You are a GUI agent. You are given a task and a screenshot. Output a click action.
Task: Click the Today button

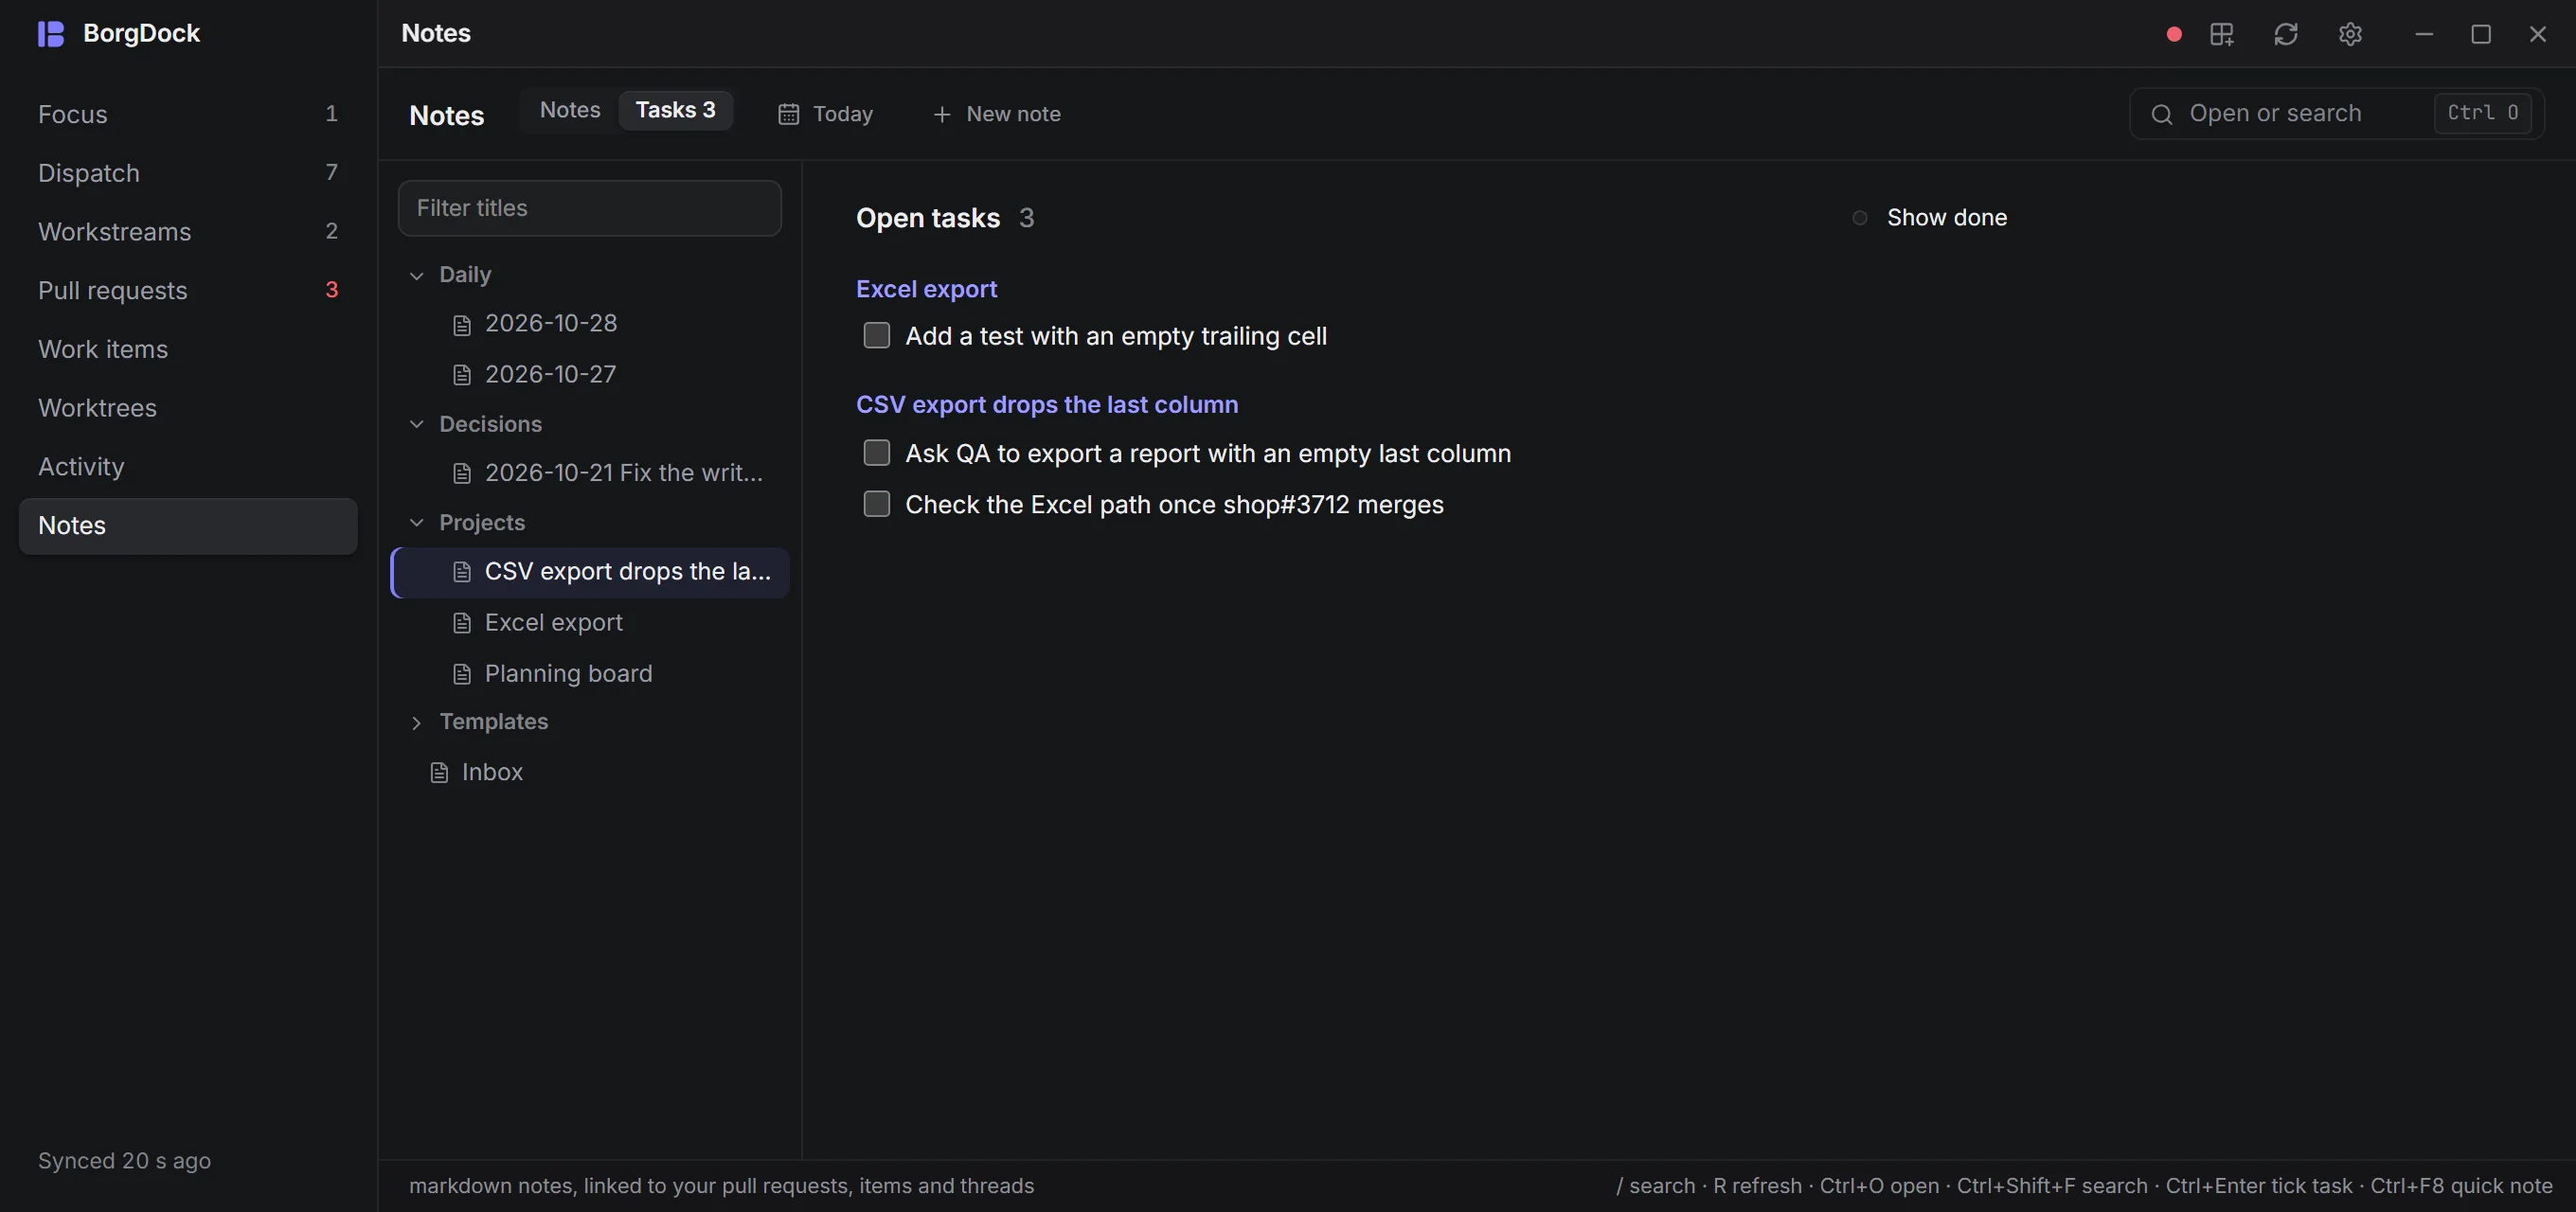tap(826, 114)
